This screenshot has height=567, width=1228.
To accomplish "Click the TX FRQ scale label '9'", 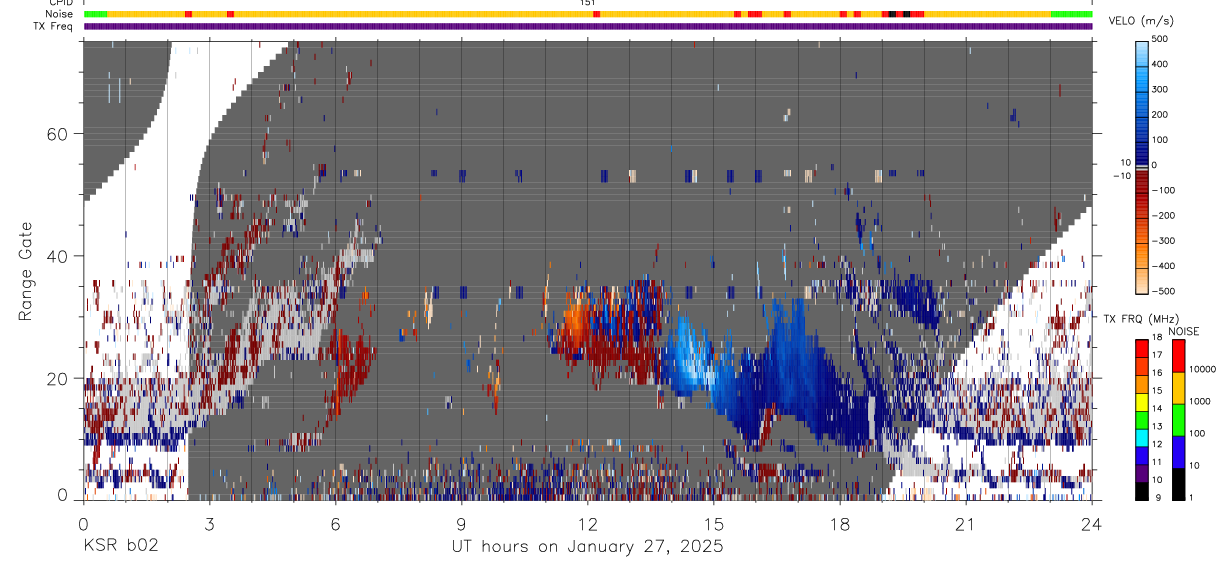I will 1157,497.
